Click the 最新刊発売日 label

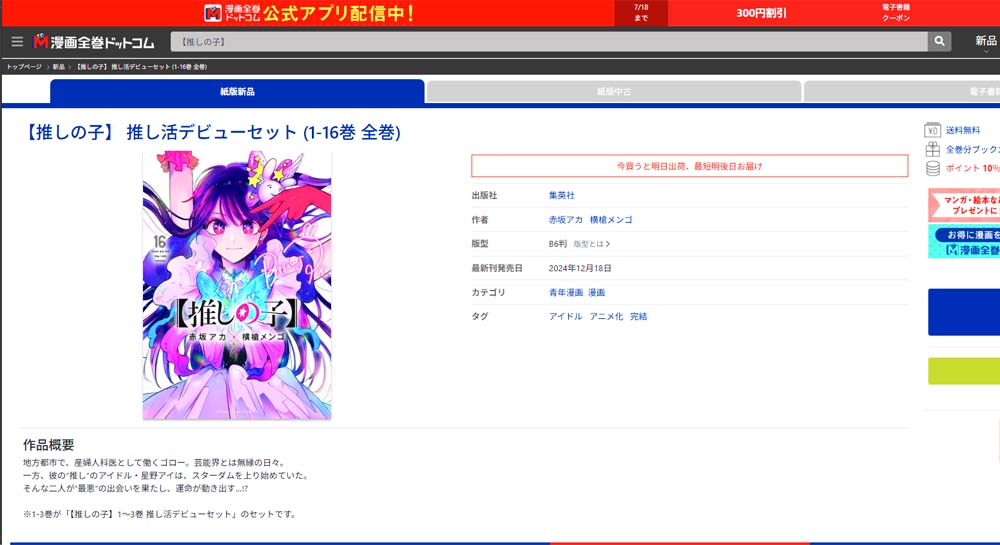(497, 268)
